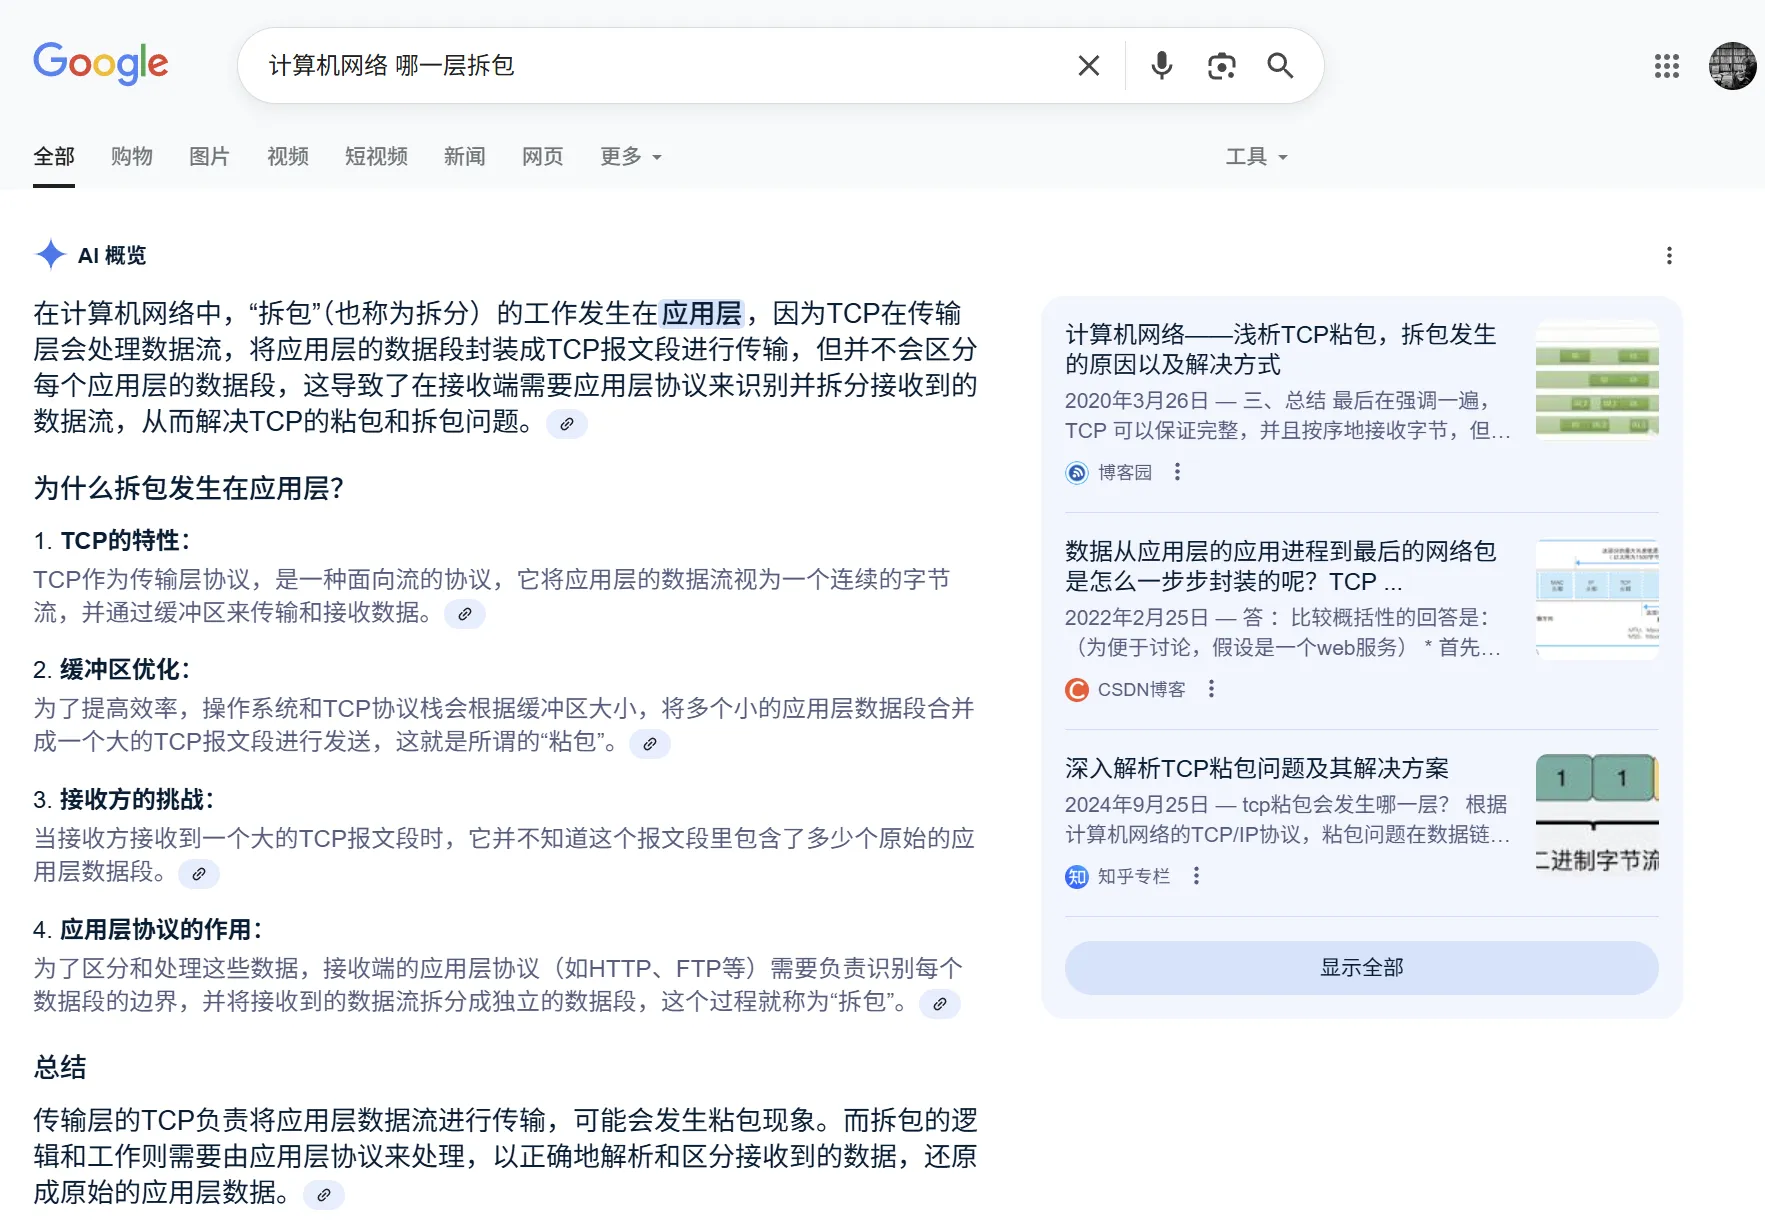This screenshot has width=1765, height=1225.
Task: Open 数据从应用层的应用进程 article link
Action: click(1280, 566)
